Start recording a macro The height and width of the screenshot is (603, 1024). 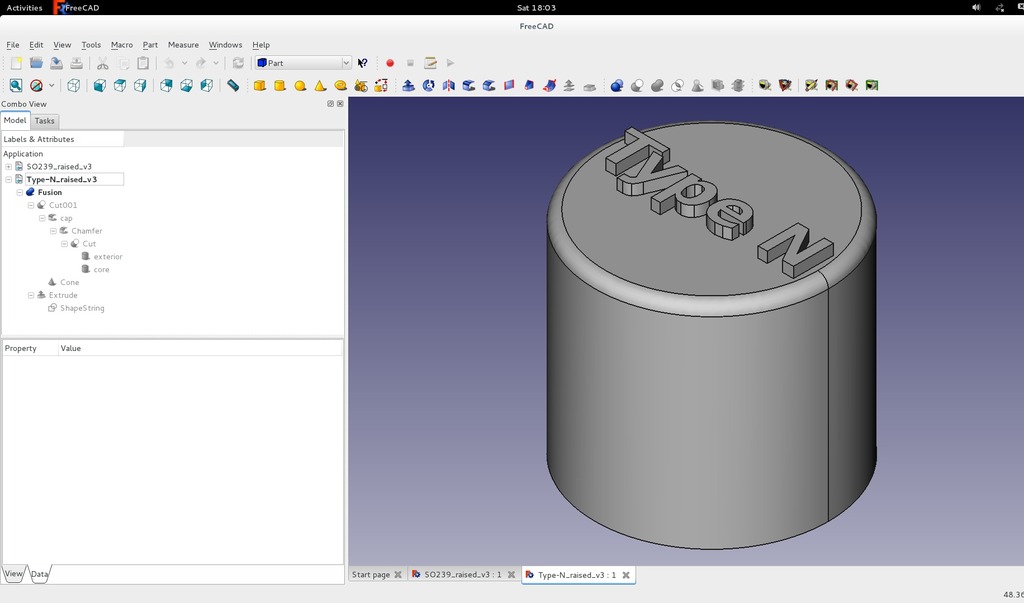389,63
